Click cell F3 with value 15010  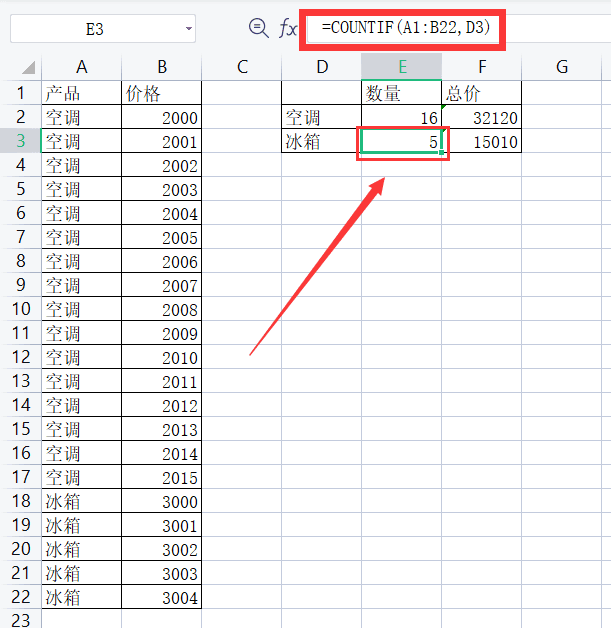click(482, 141)
